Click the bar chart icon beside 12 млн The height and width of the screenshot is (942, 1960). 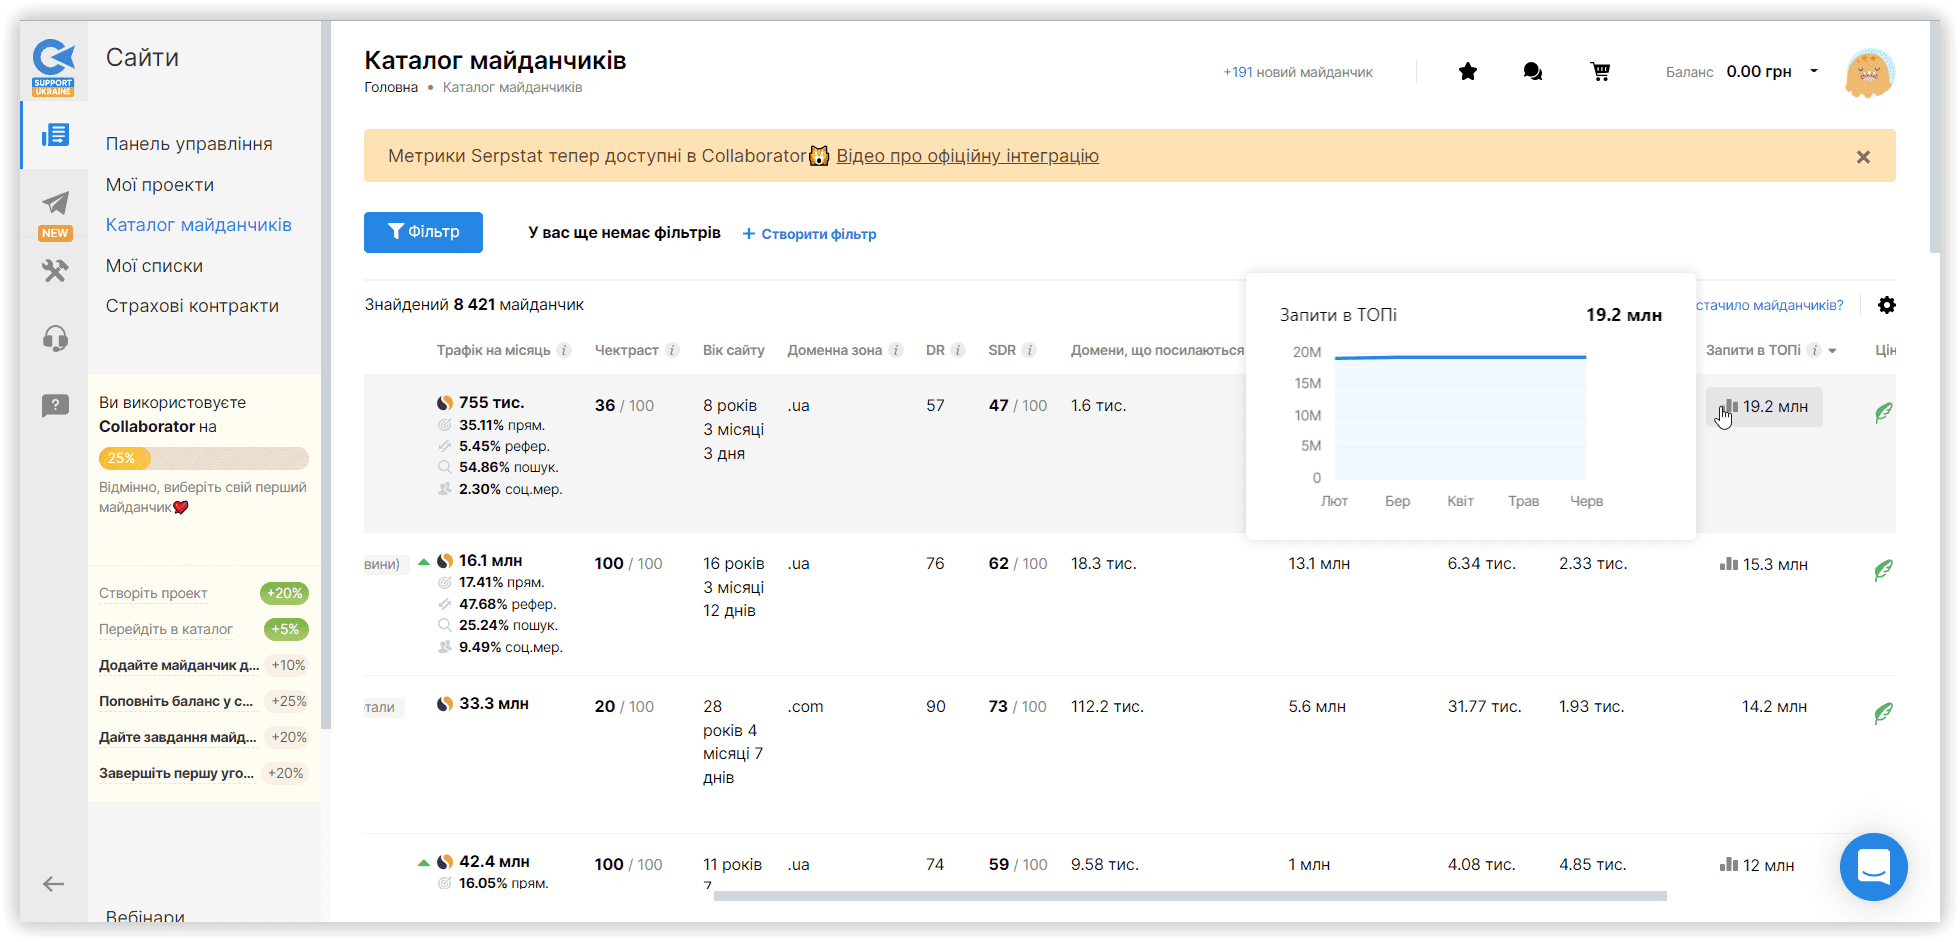(x=1729, y=865)
